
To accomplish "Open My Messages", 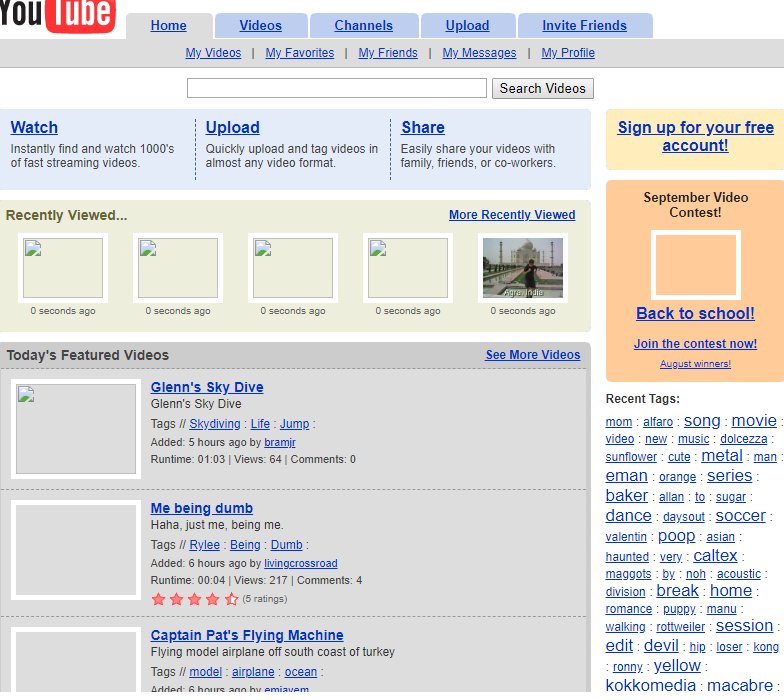I will pyautogui.click(x=479, y=53).
